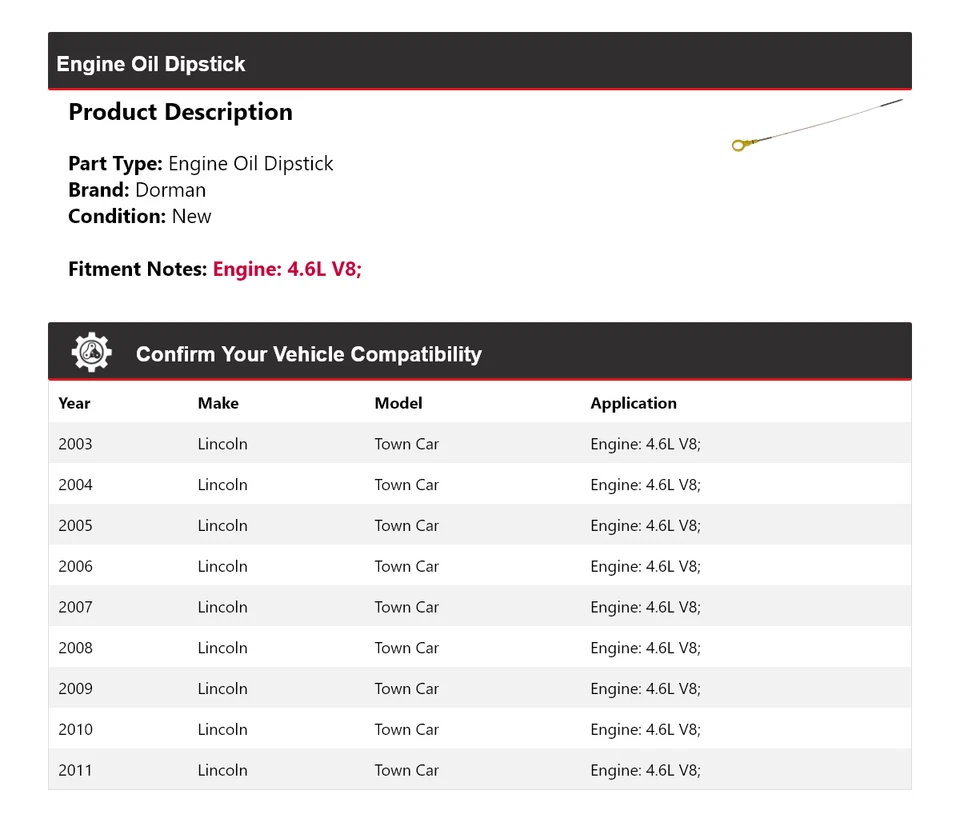Click the Dorman brand name text
This screenshot has width=960, height=822.
coord(170,190)
